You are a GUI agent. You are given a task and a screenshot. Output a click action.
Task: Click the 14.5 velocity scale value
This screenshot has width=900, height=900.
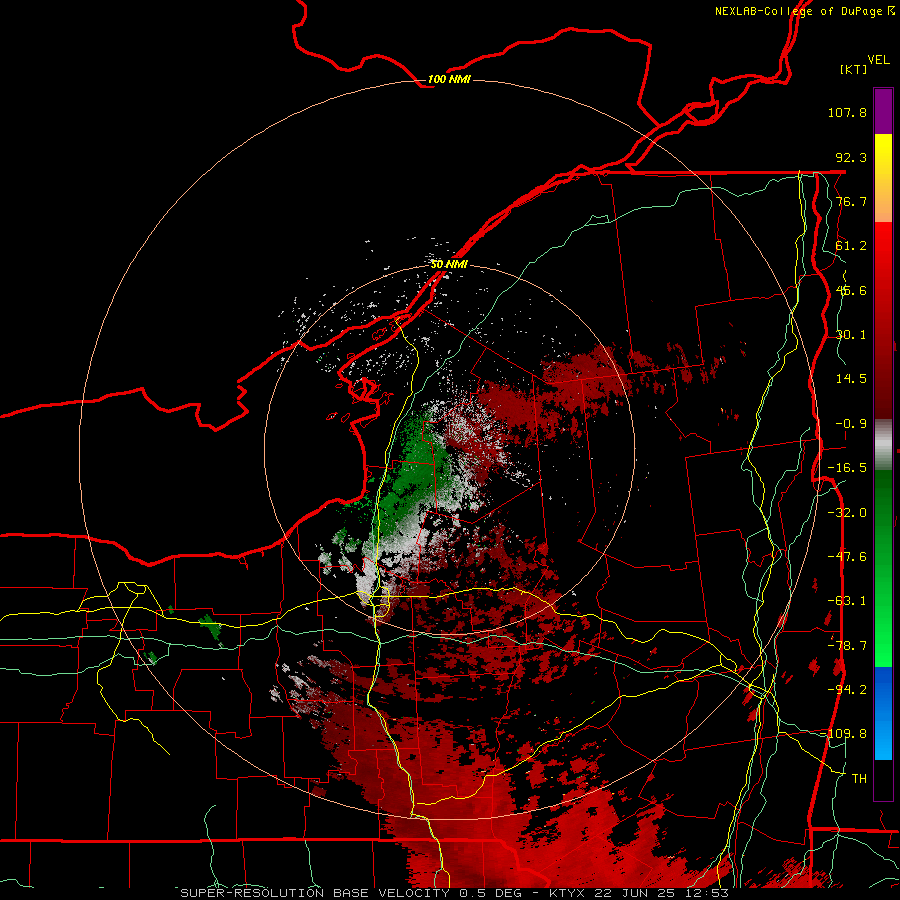851,379
